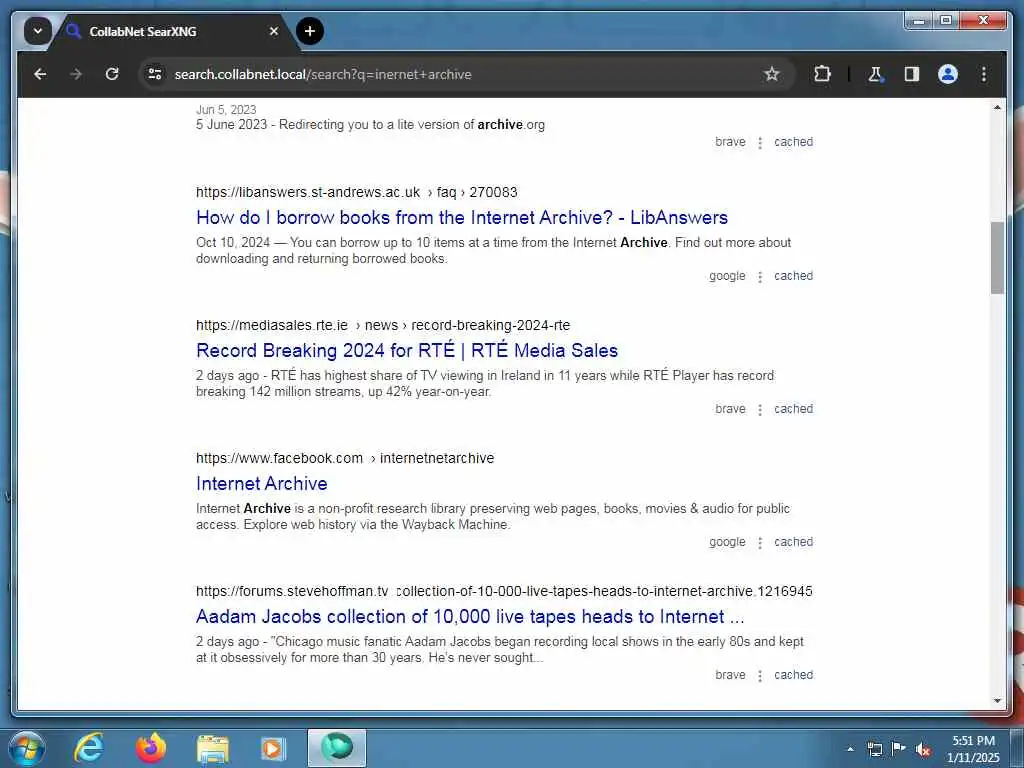This screenshot has height=768, width=1024.
Task: Click the forward navigation arrow
Action: (76, 74)
